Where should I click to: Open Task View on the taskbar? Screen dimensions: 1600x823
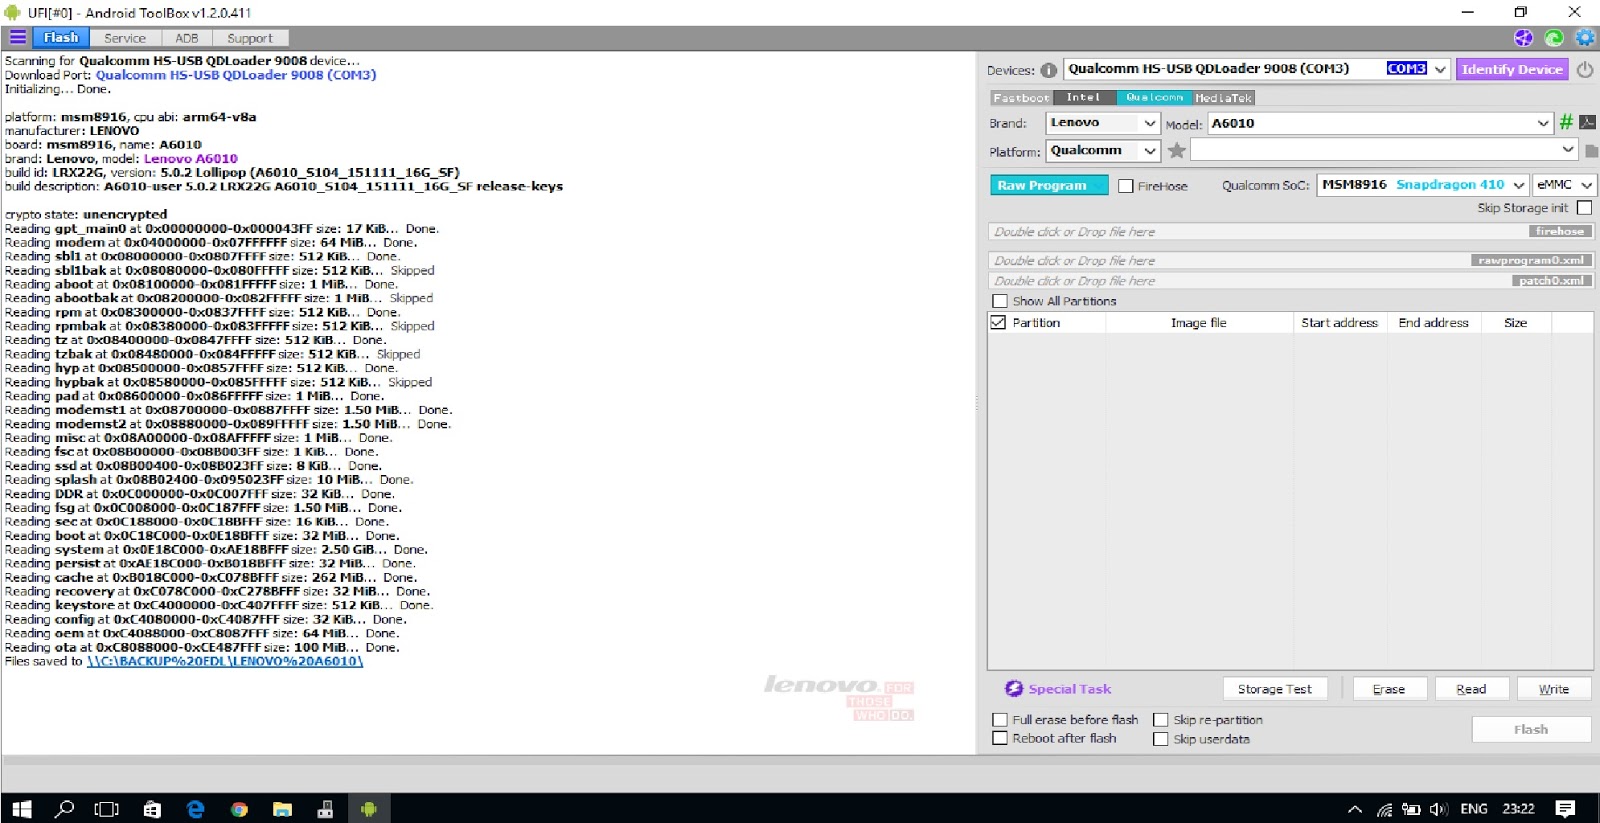click(106, 809)
